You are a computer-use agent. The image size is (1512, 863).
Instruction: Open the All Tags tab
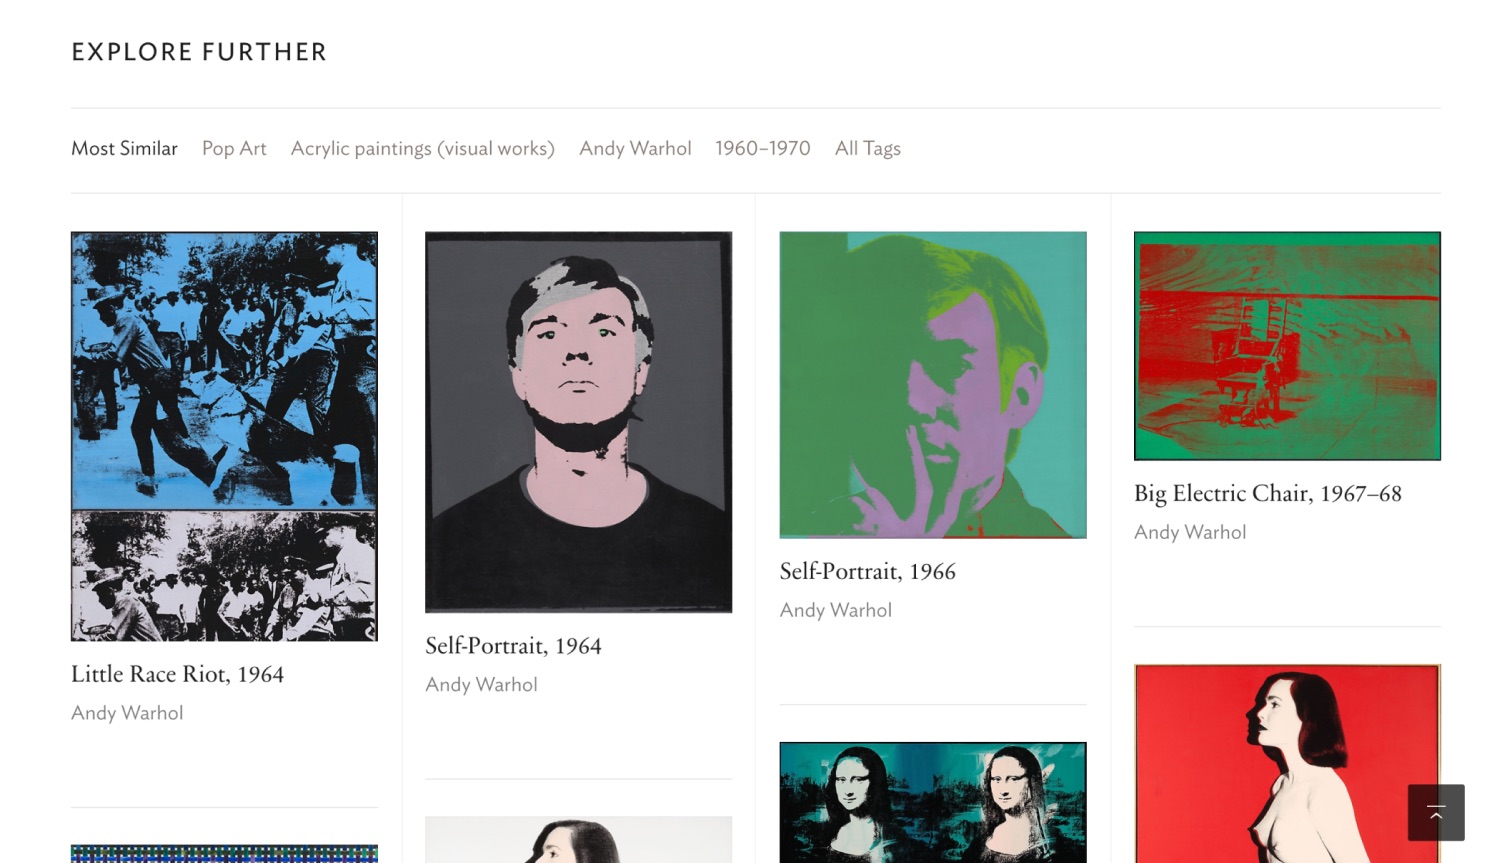(x=867, y=148)
